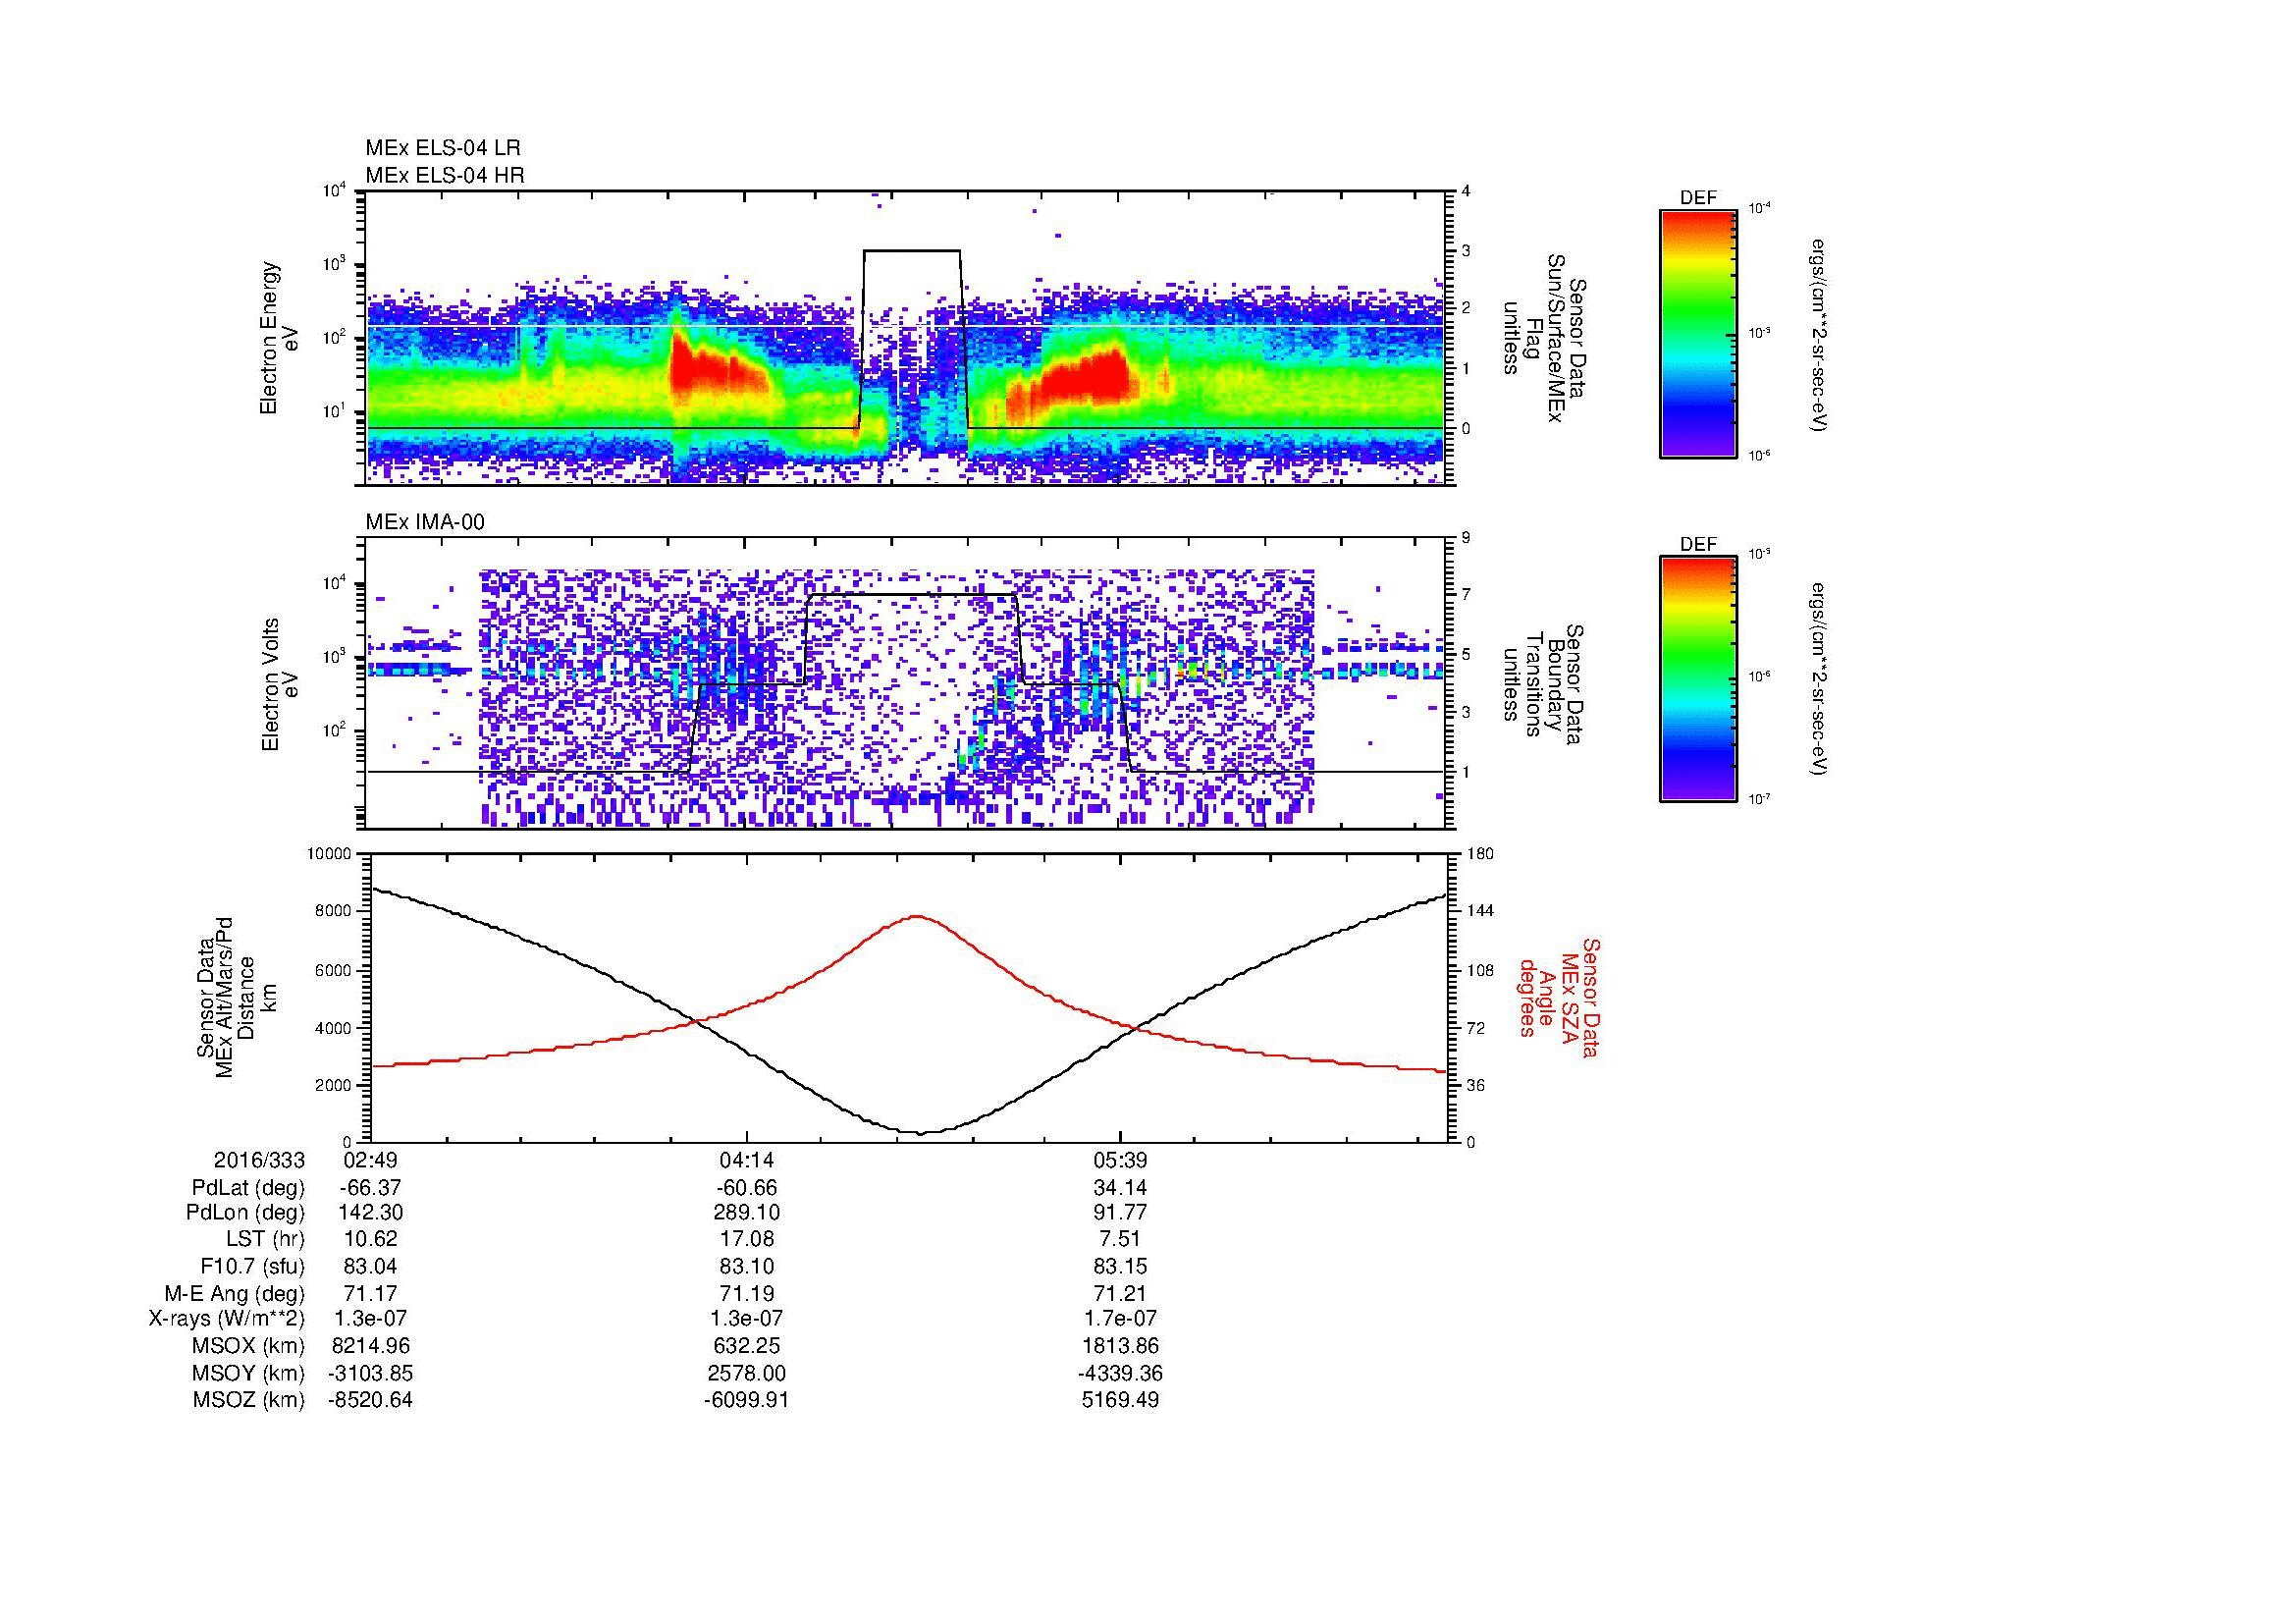
Task: Click the 'PdLon (deg)' row label
Action: [x=246, y=1213]
